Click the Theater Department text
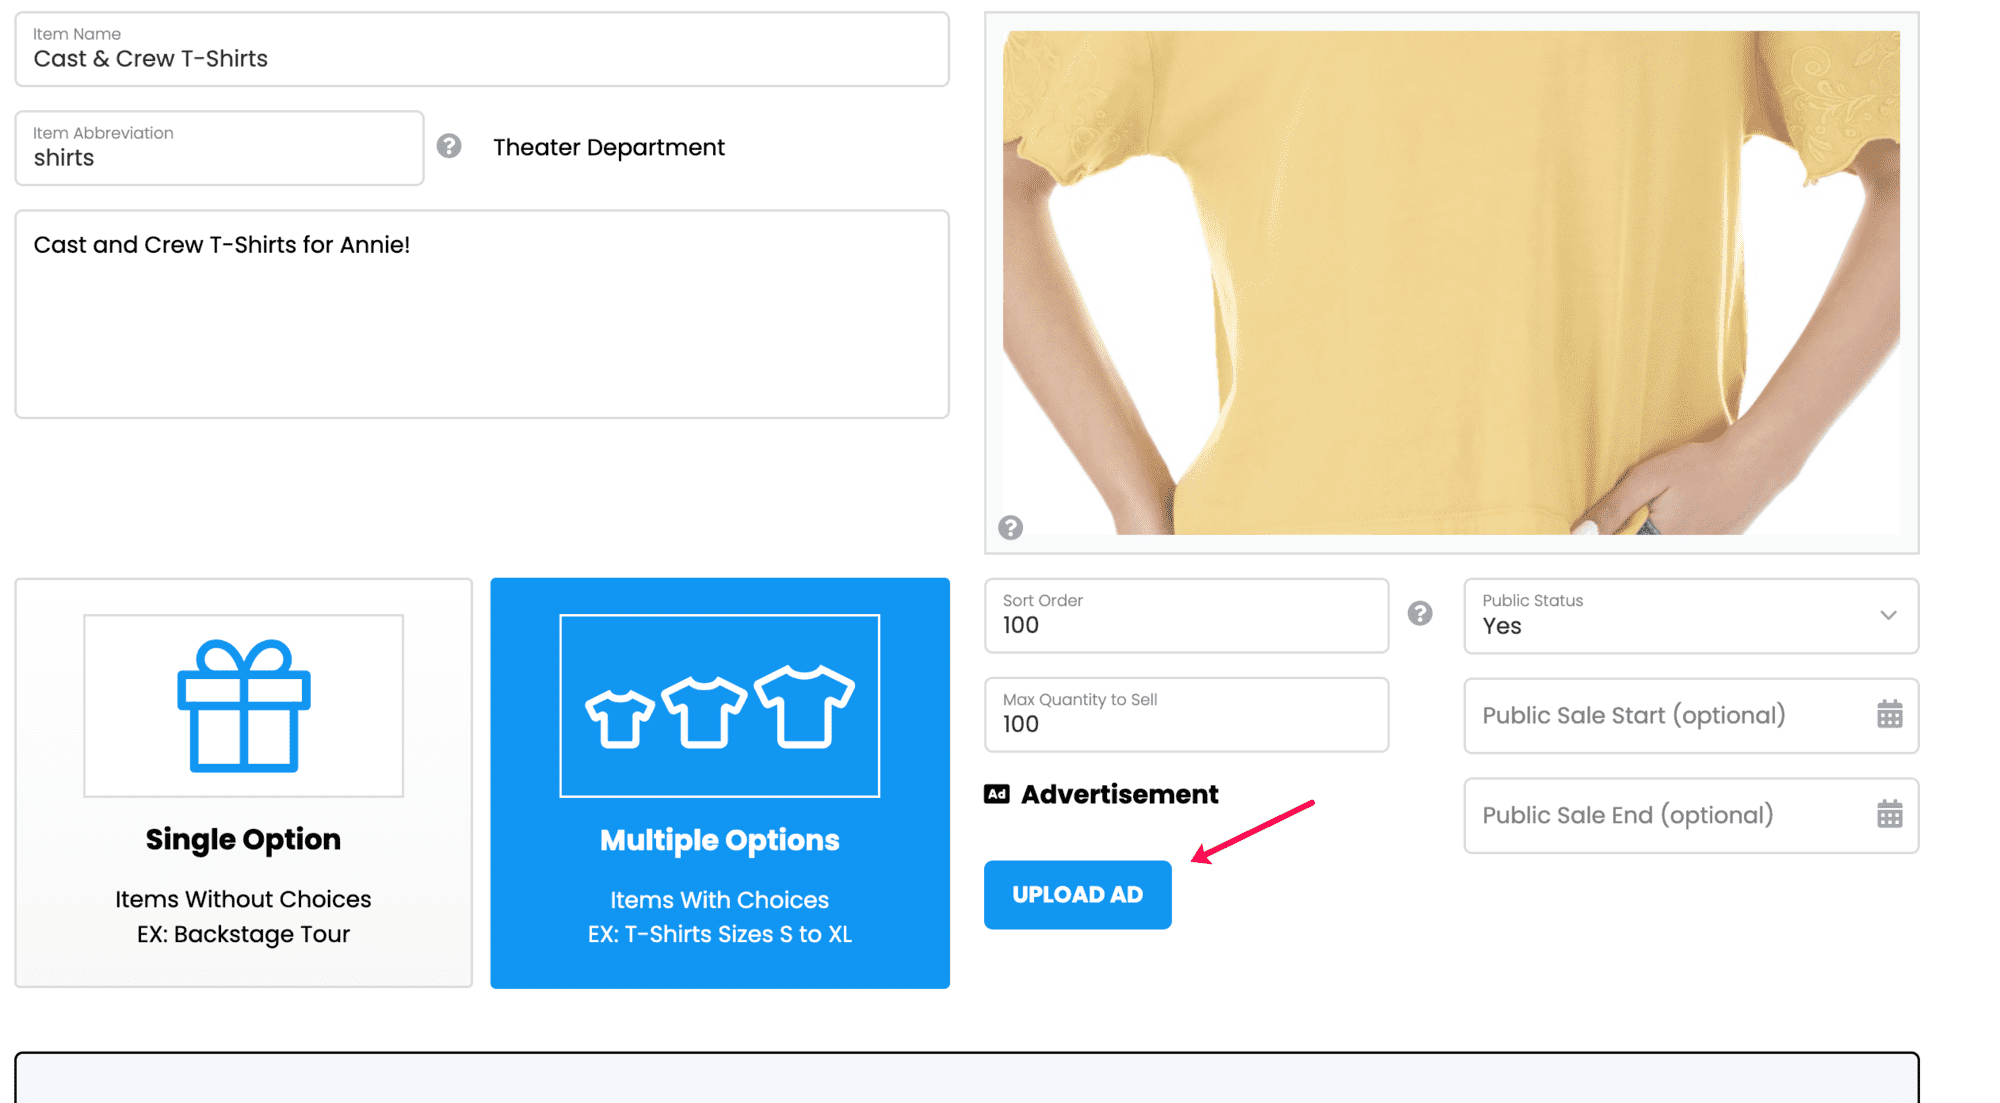 click(x=609, y=147)
